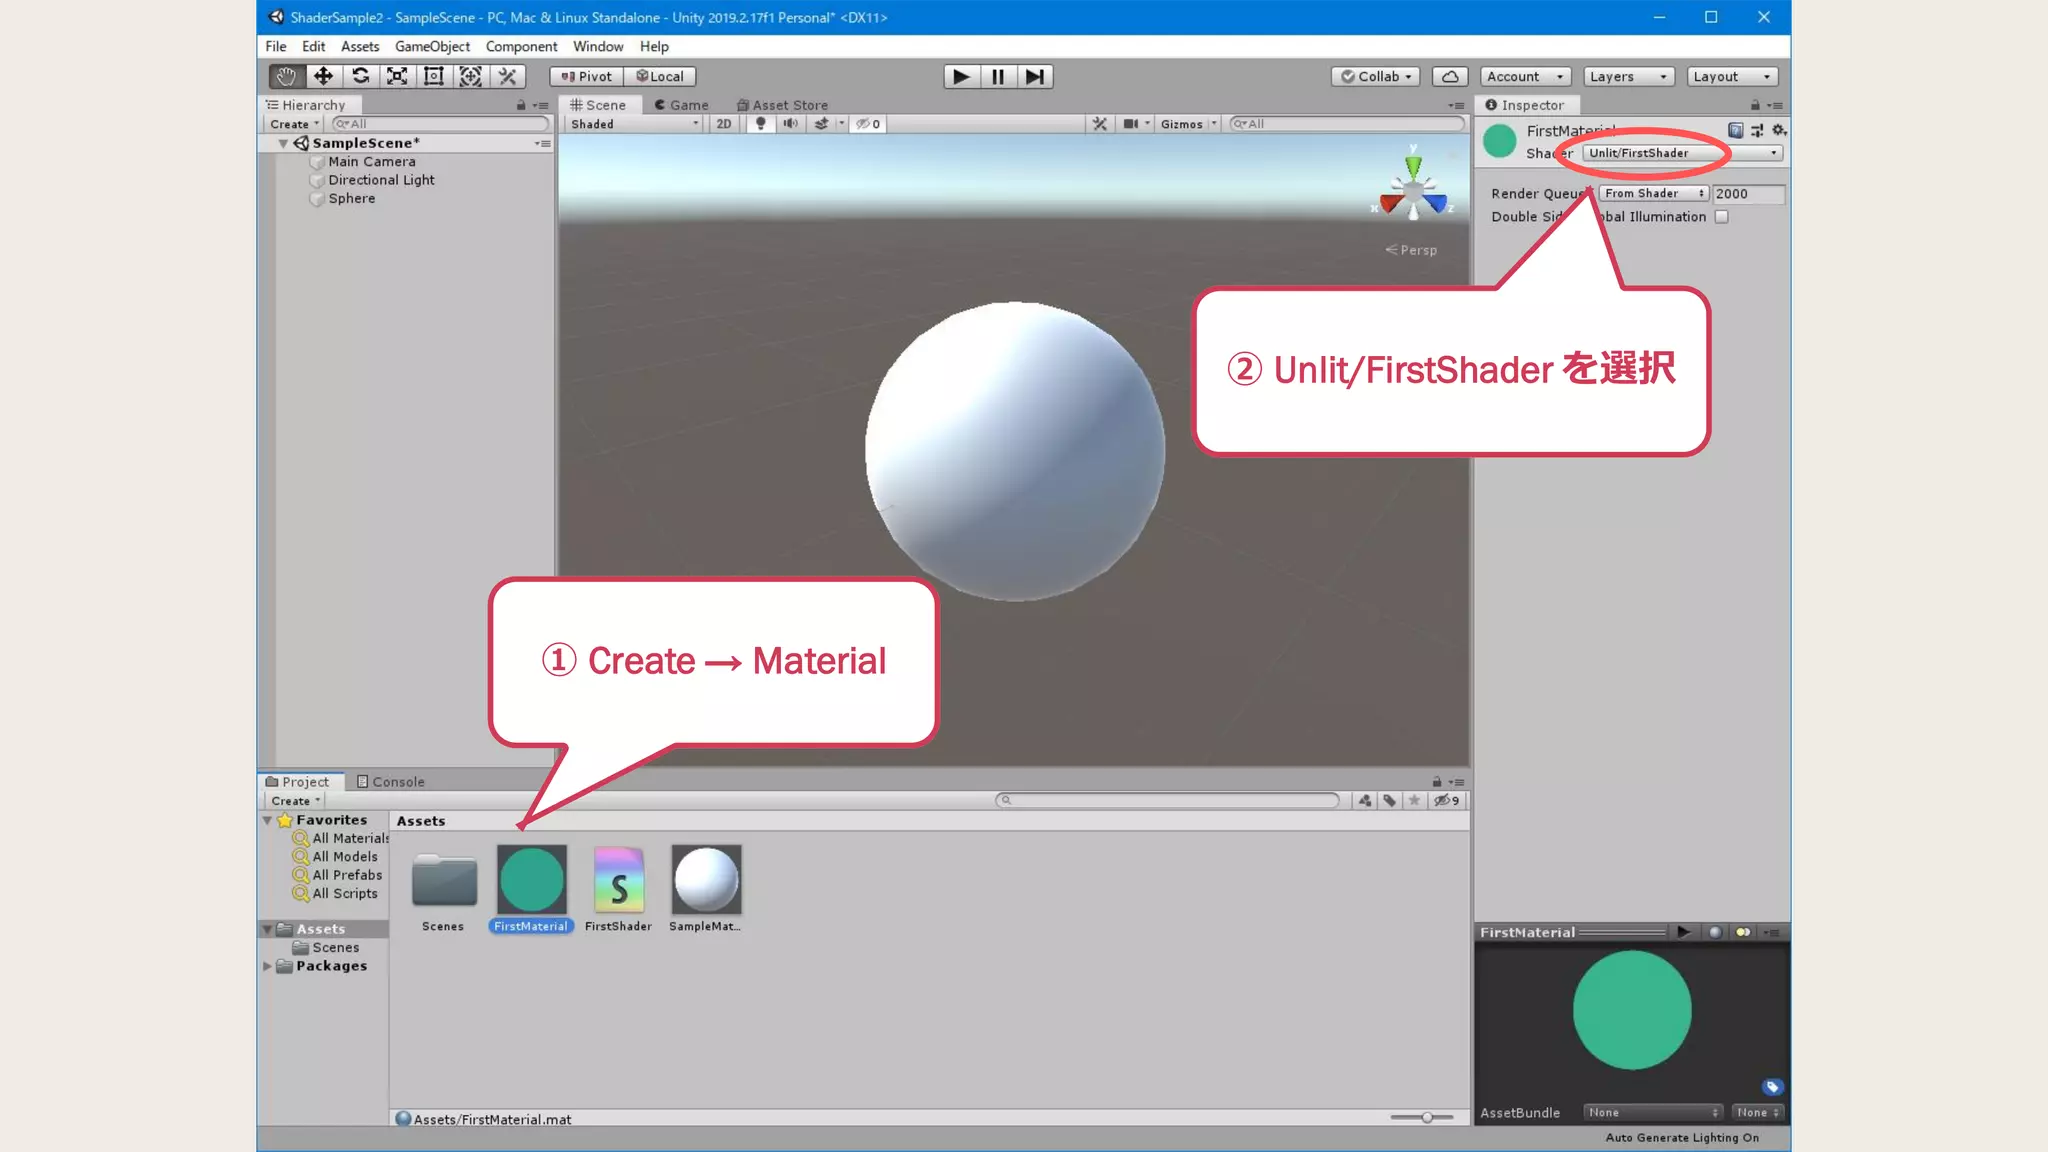Start Play mode

click(x=961, y=76)
